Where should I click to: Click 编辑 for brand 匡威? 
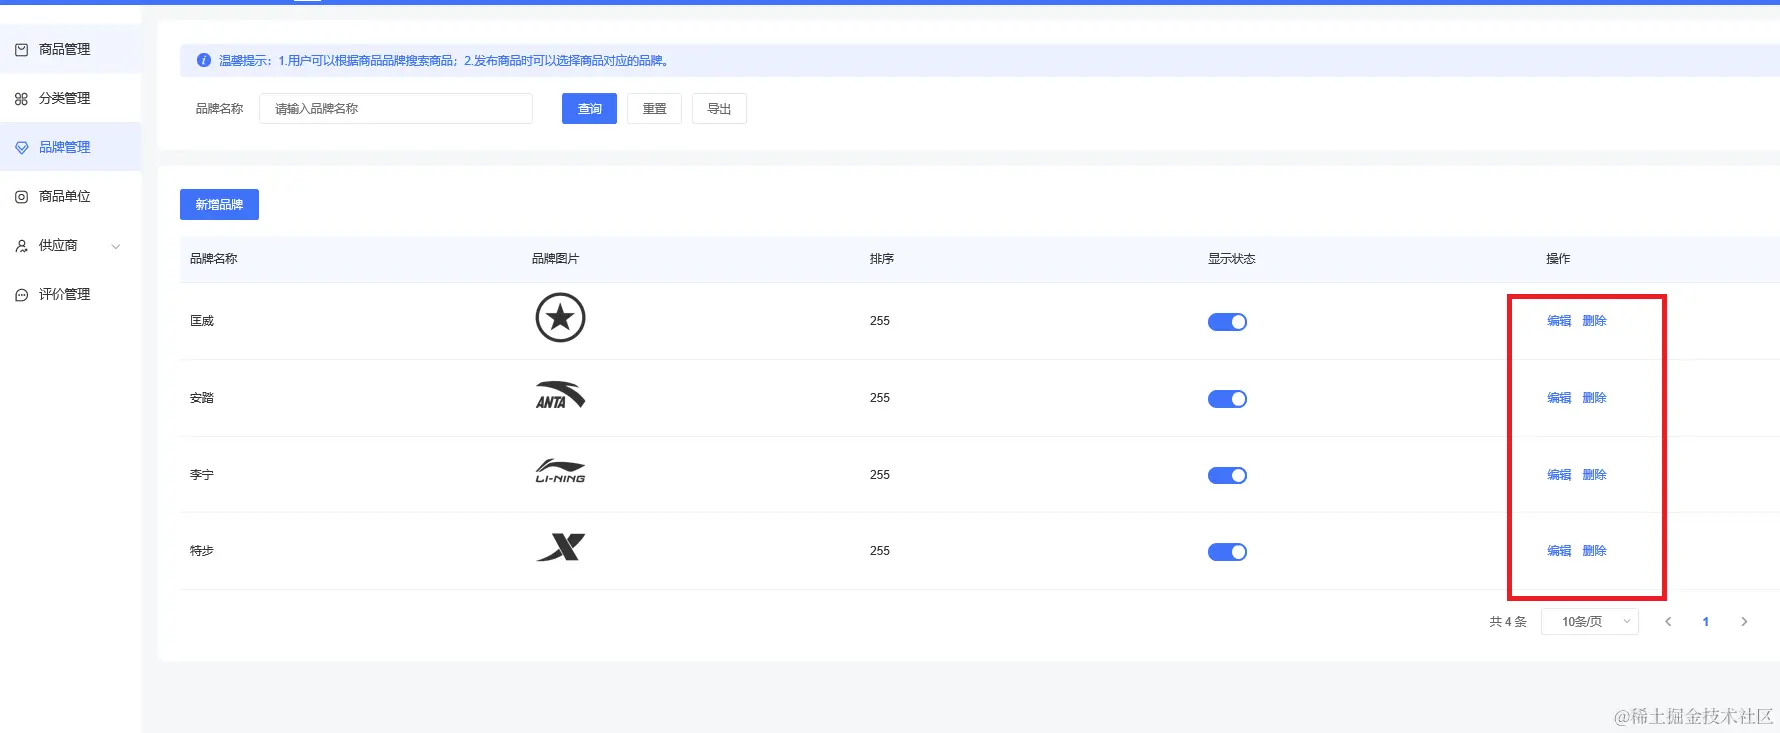point(1559,321)
